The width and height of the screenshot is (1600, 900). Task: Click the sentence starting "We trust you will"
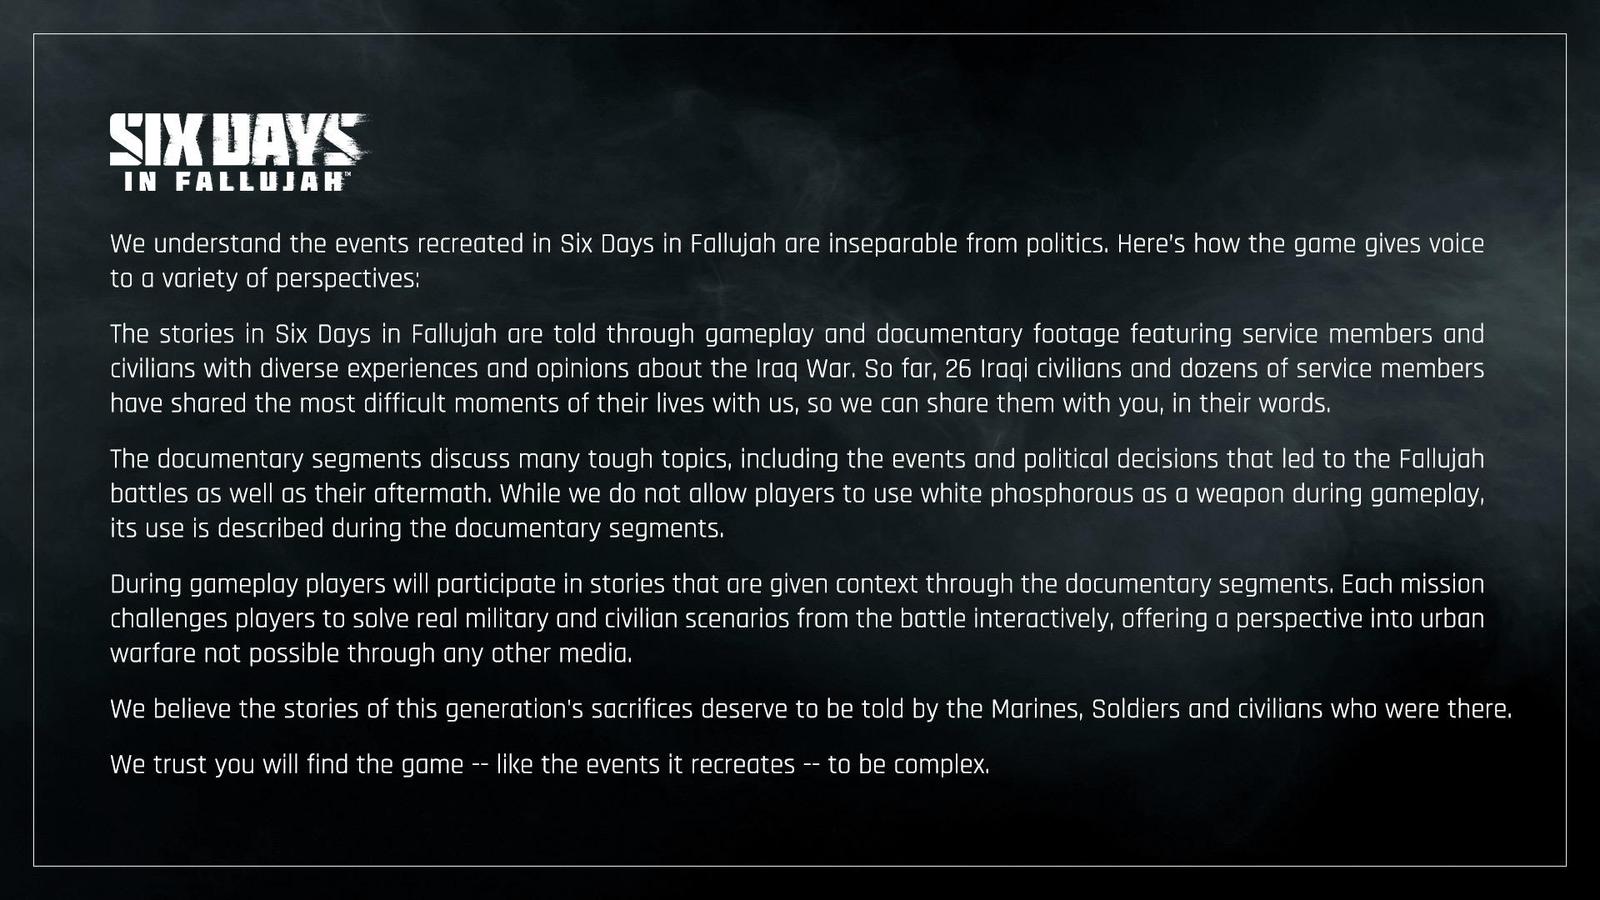point(549,765)
